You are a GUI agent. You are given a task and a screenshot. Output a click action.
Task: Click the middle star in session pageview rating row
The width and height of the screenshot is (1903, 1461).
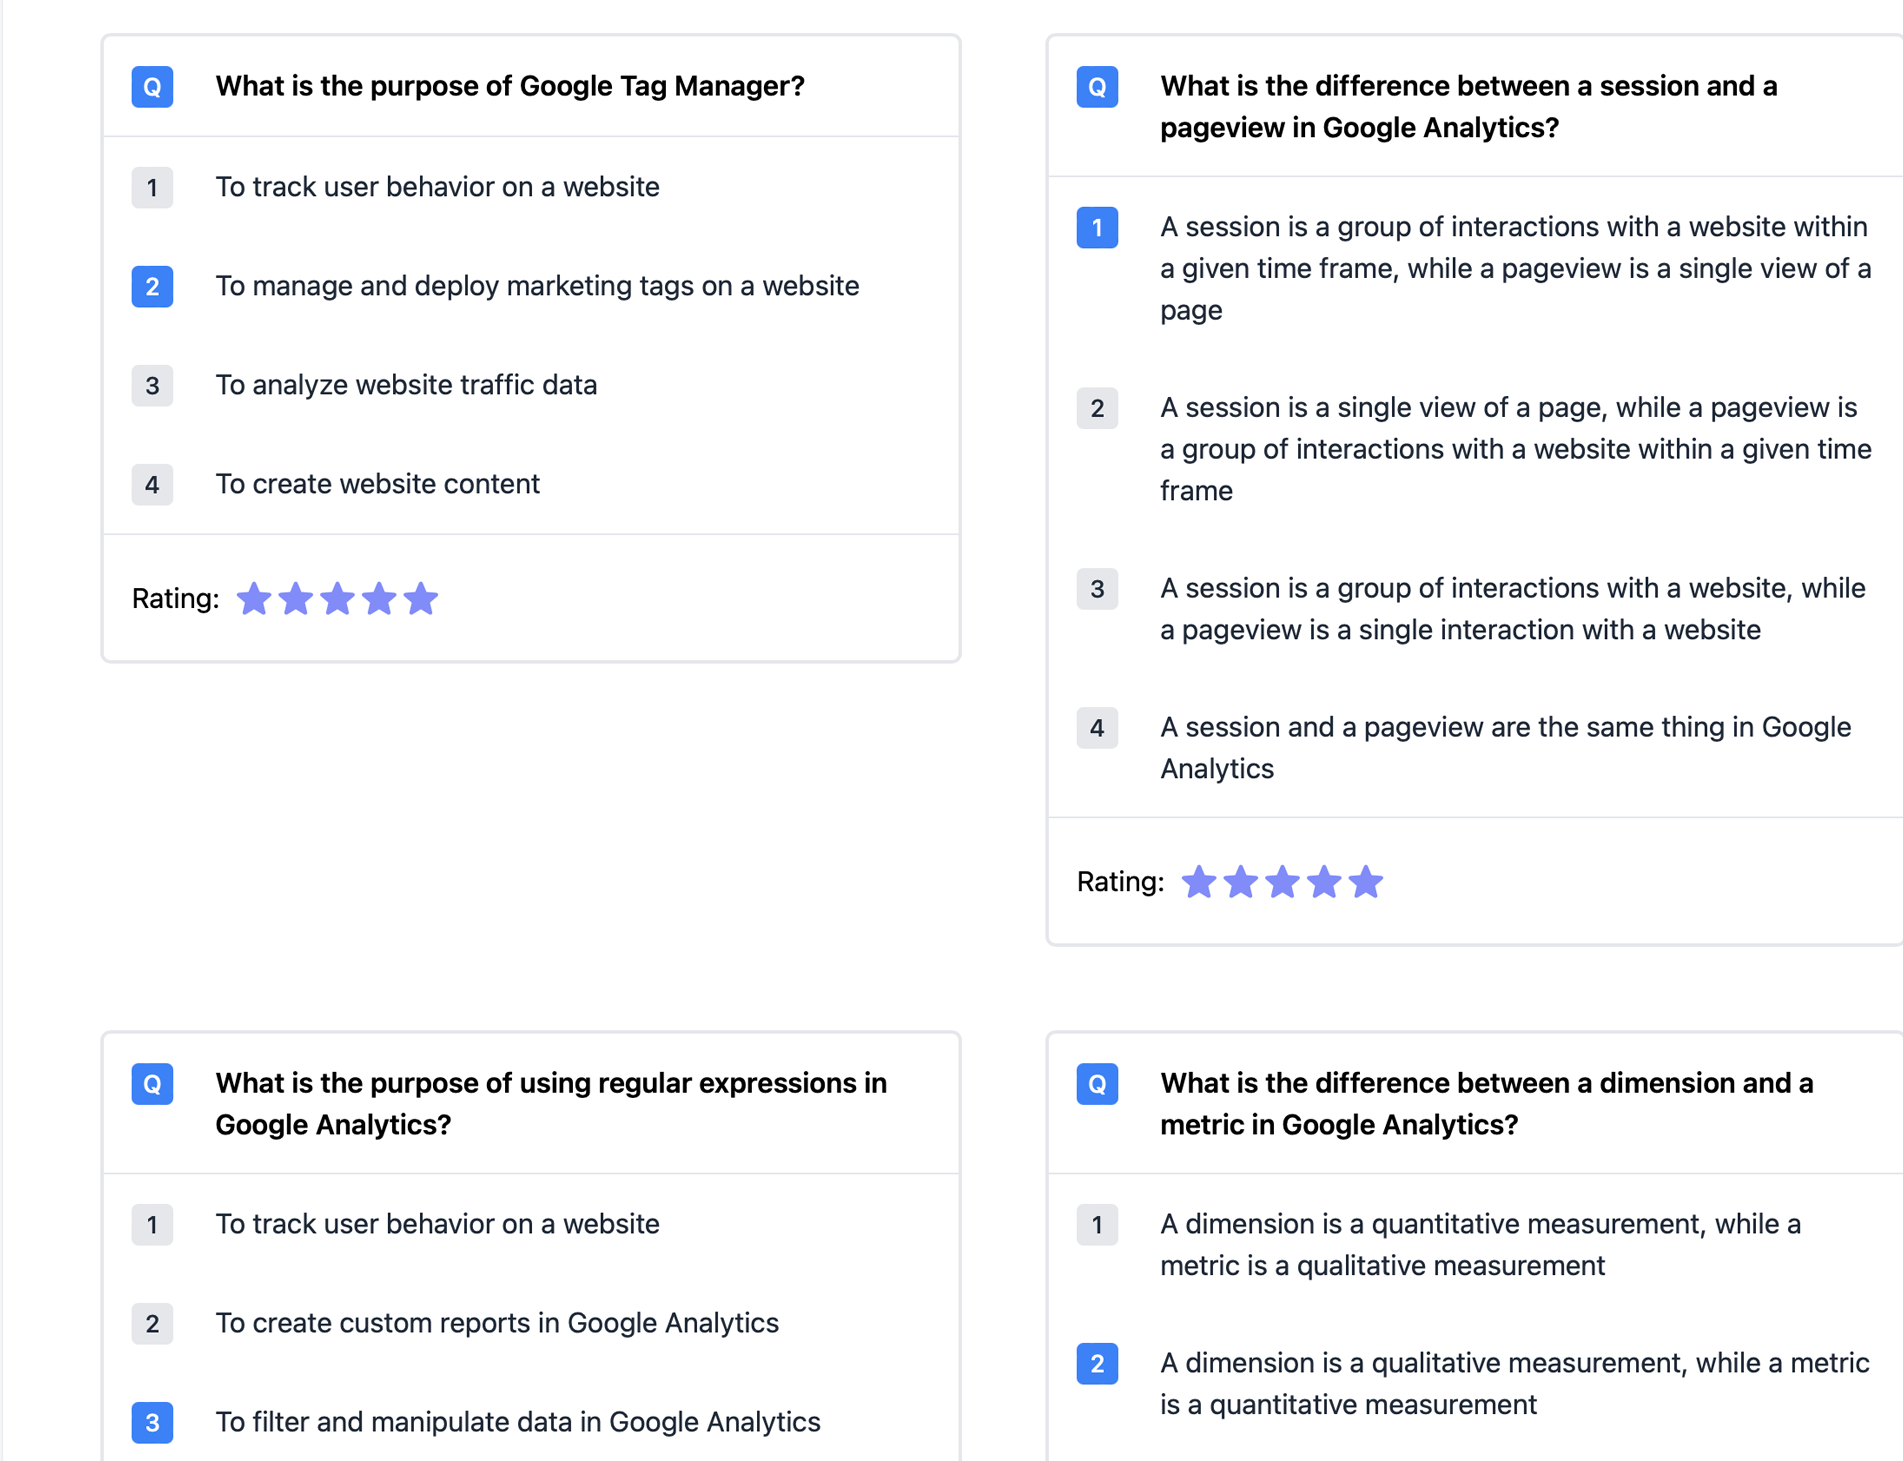point(1281,881)
